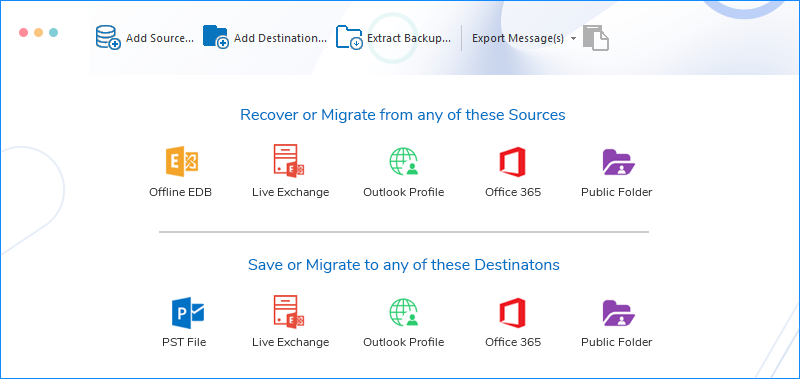The width and height of the screenshot is (800, 379).
Task: Click the Add Source... label
Action: coord(160,38)
